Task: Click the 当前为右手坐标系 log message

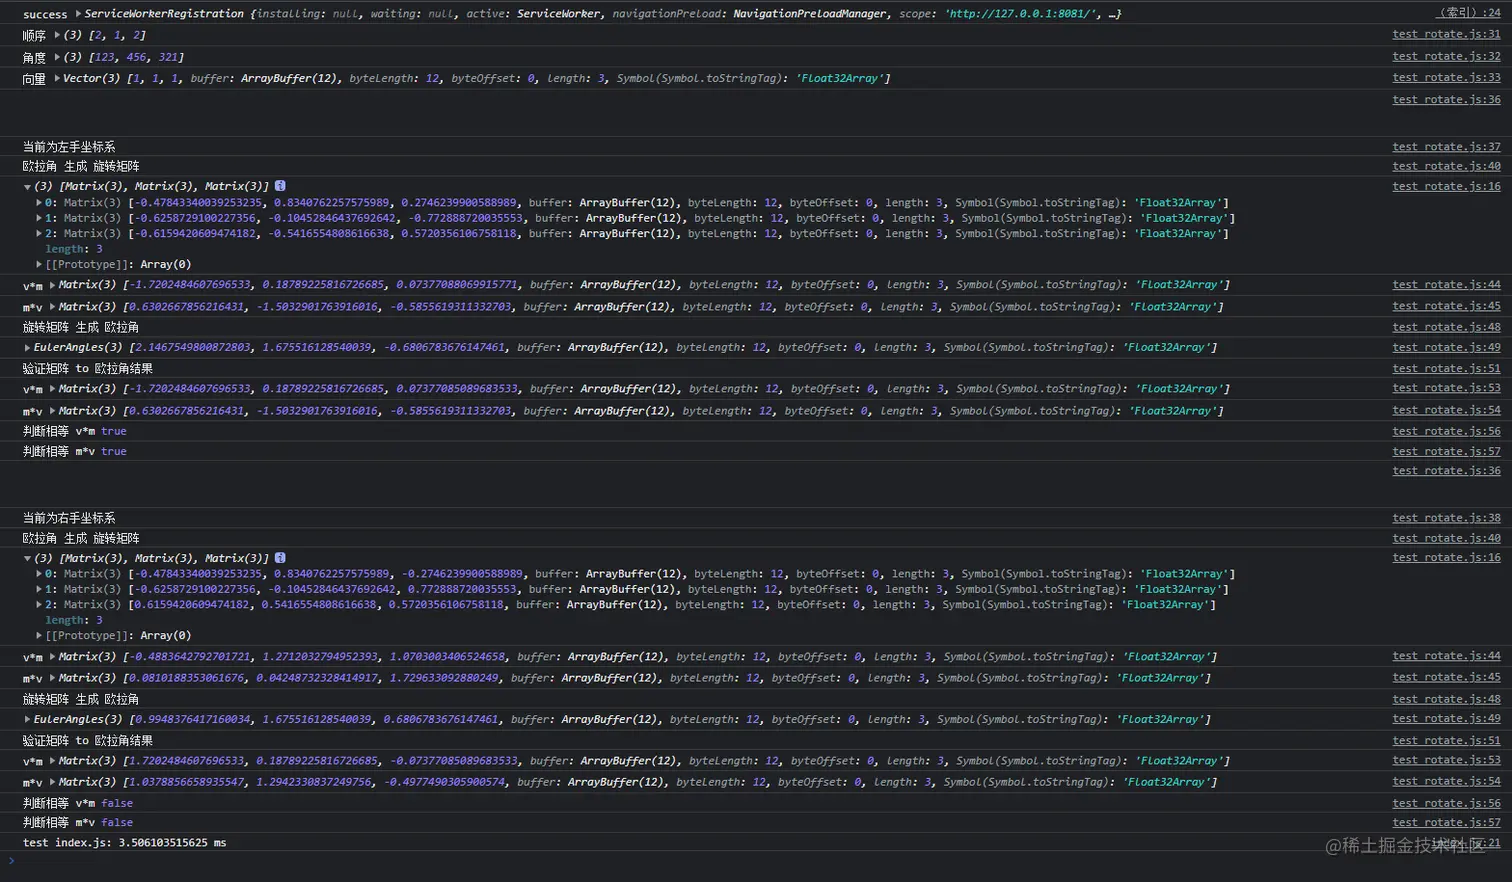Action: pos(69,518)
